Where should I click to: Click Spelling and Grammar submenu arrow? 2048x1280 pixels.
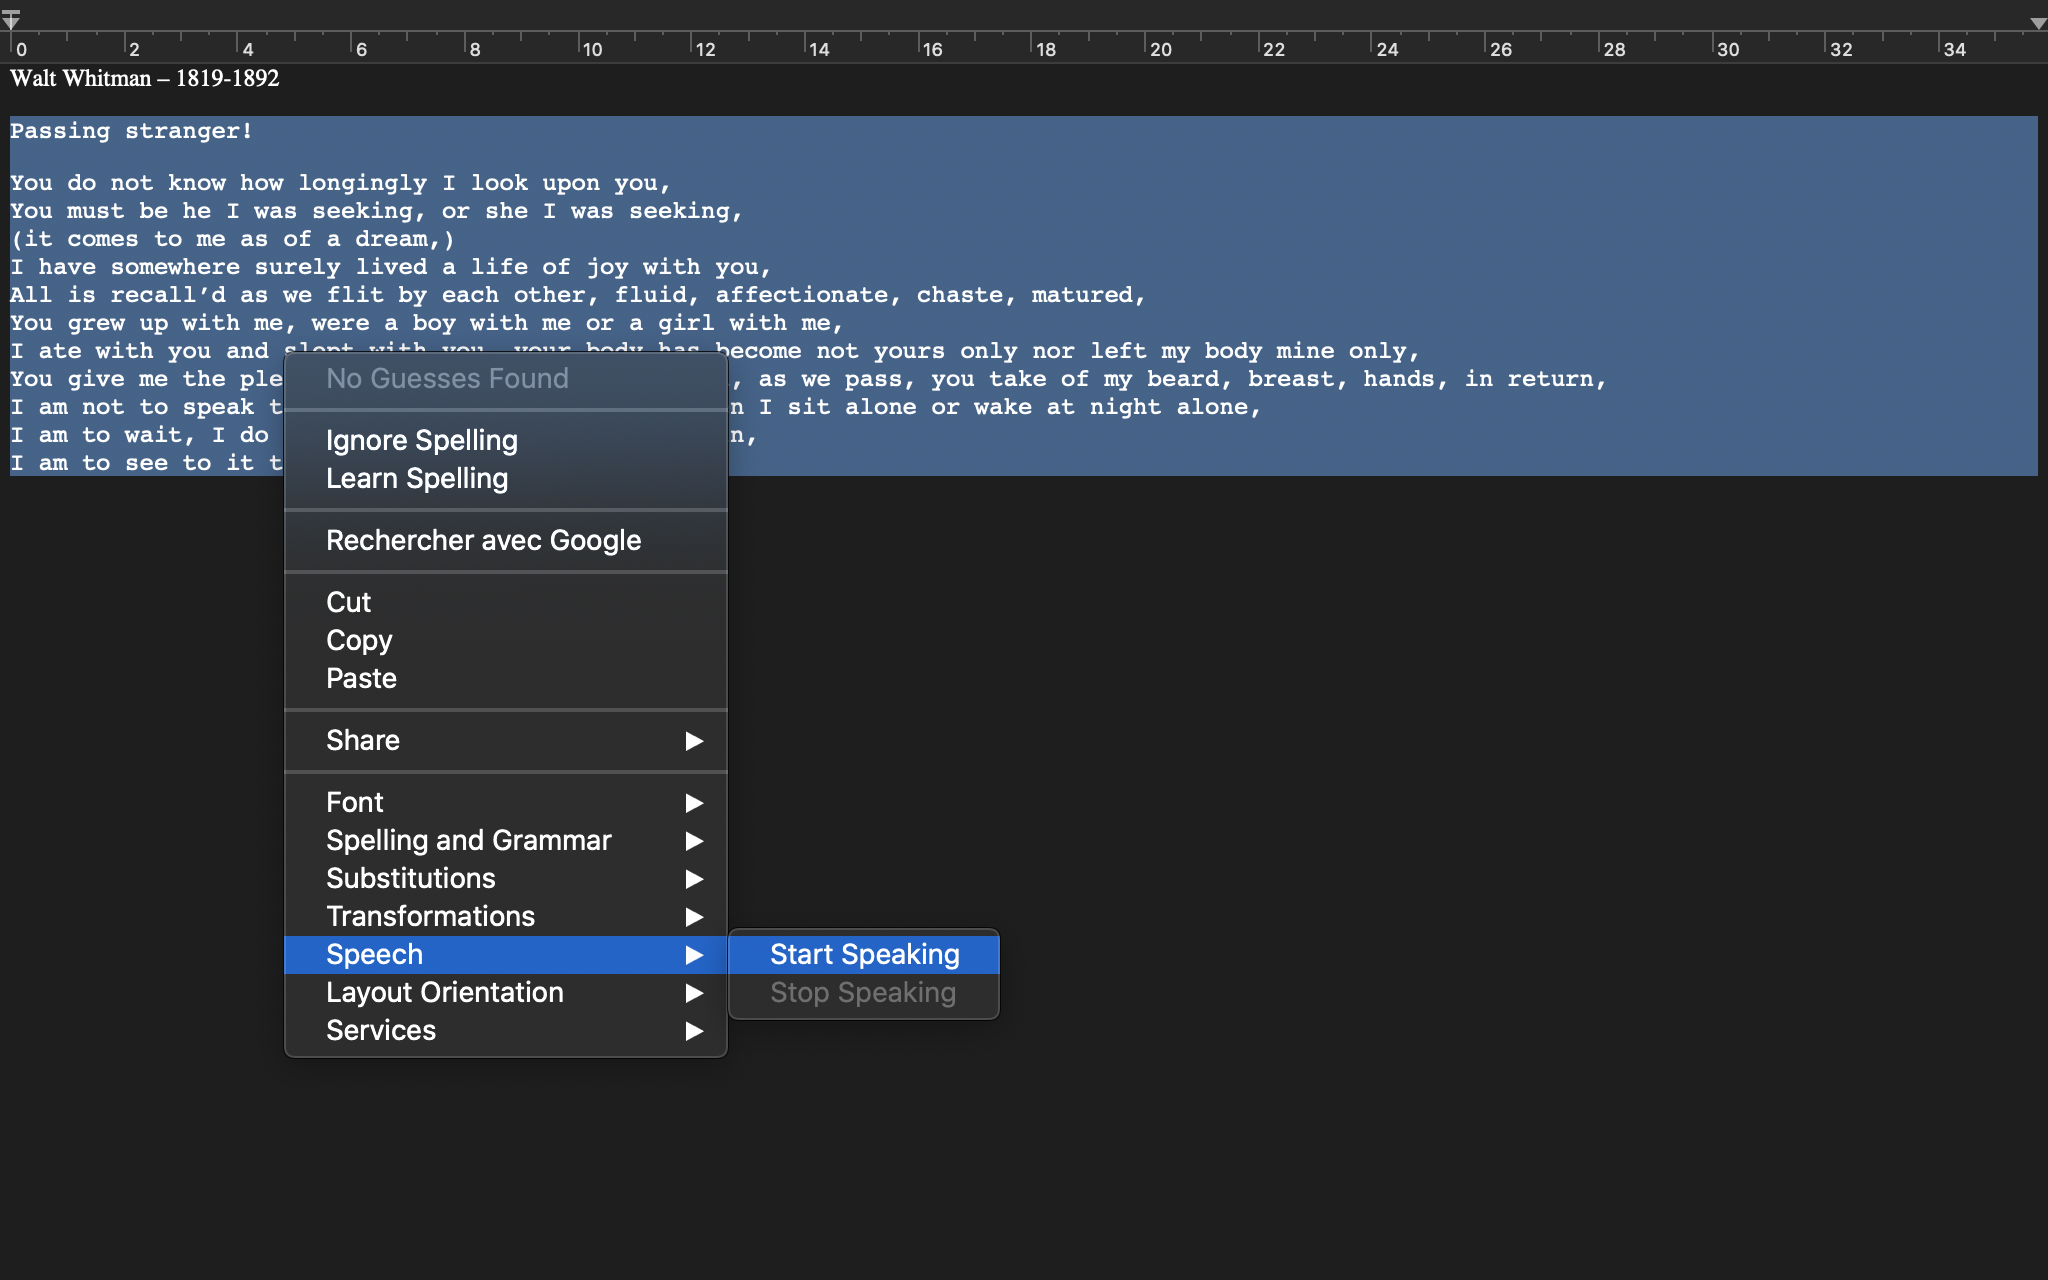coord(694,841)
